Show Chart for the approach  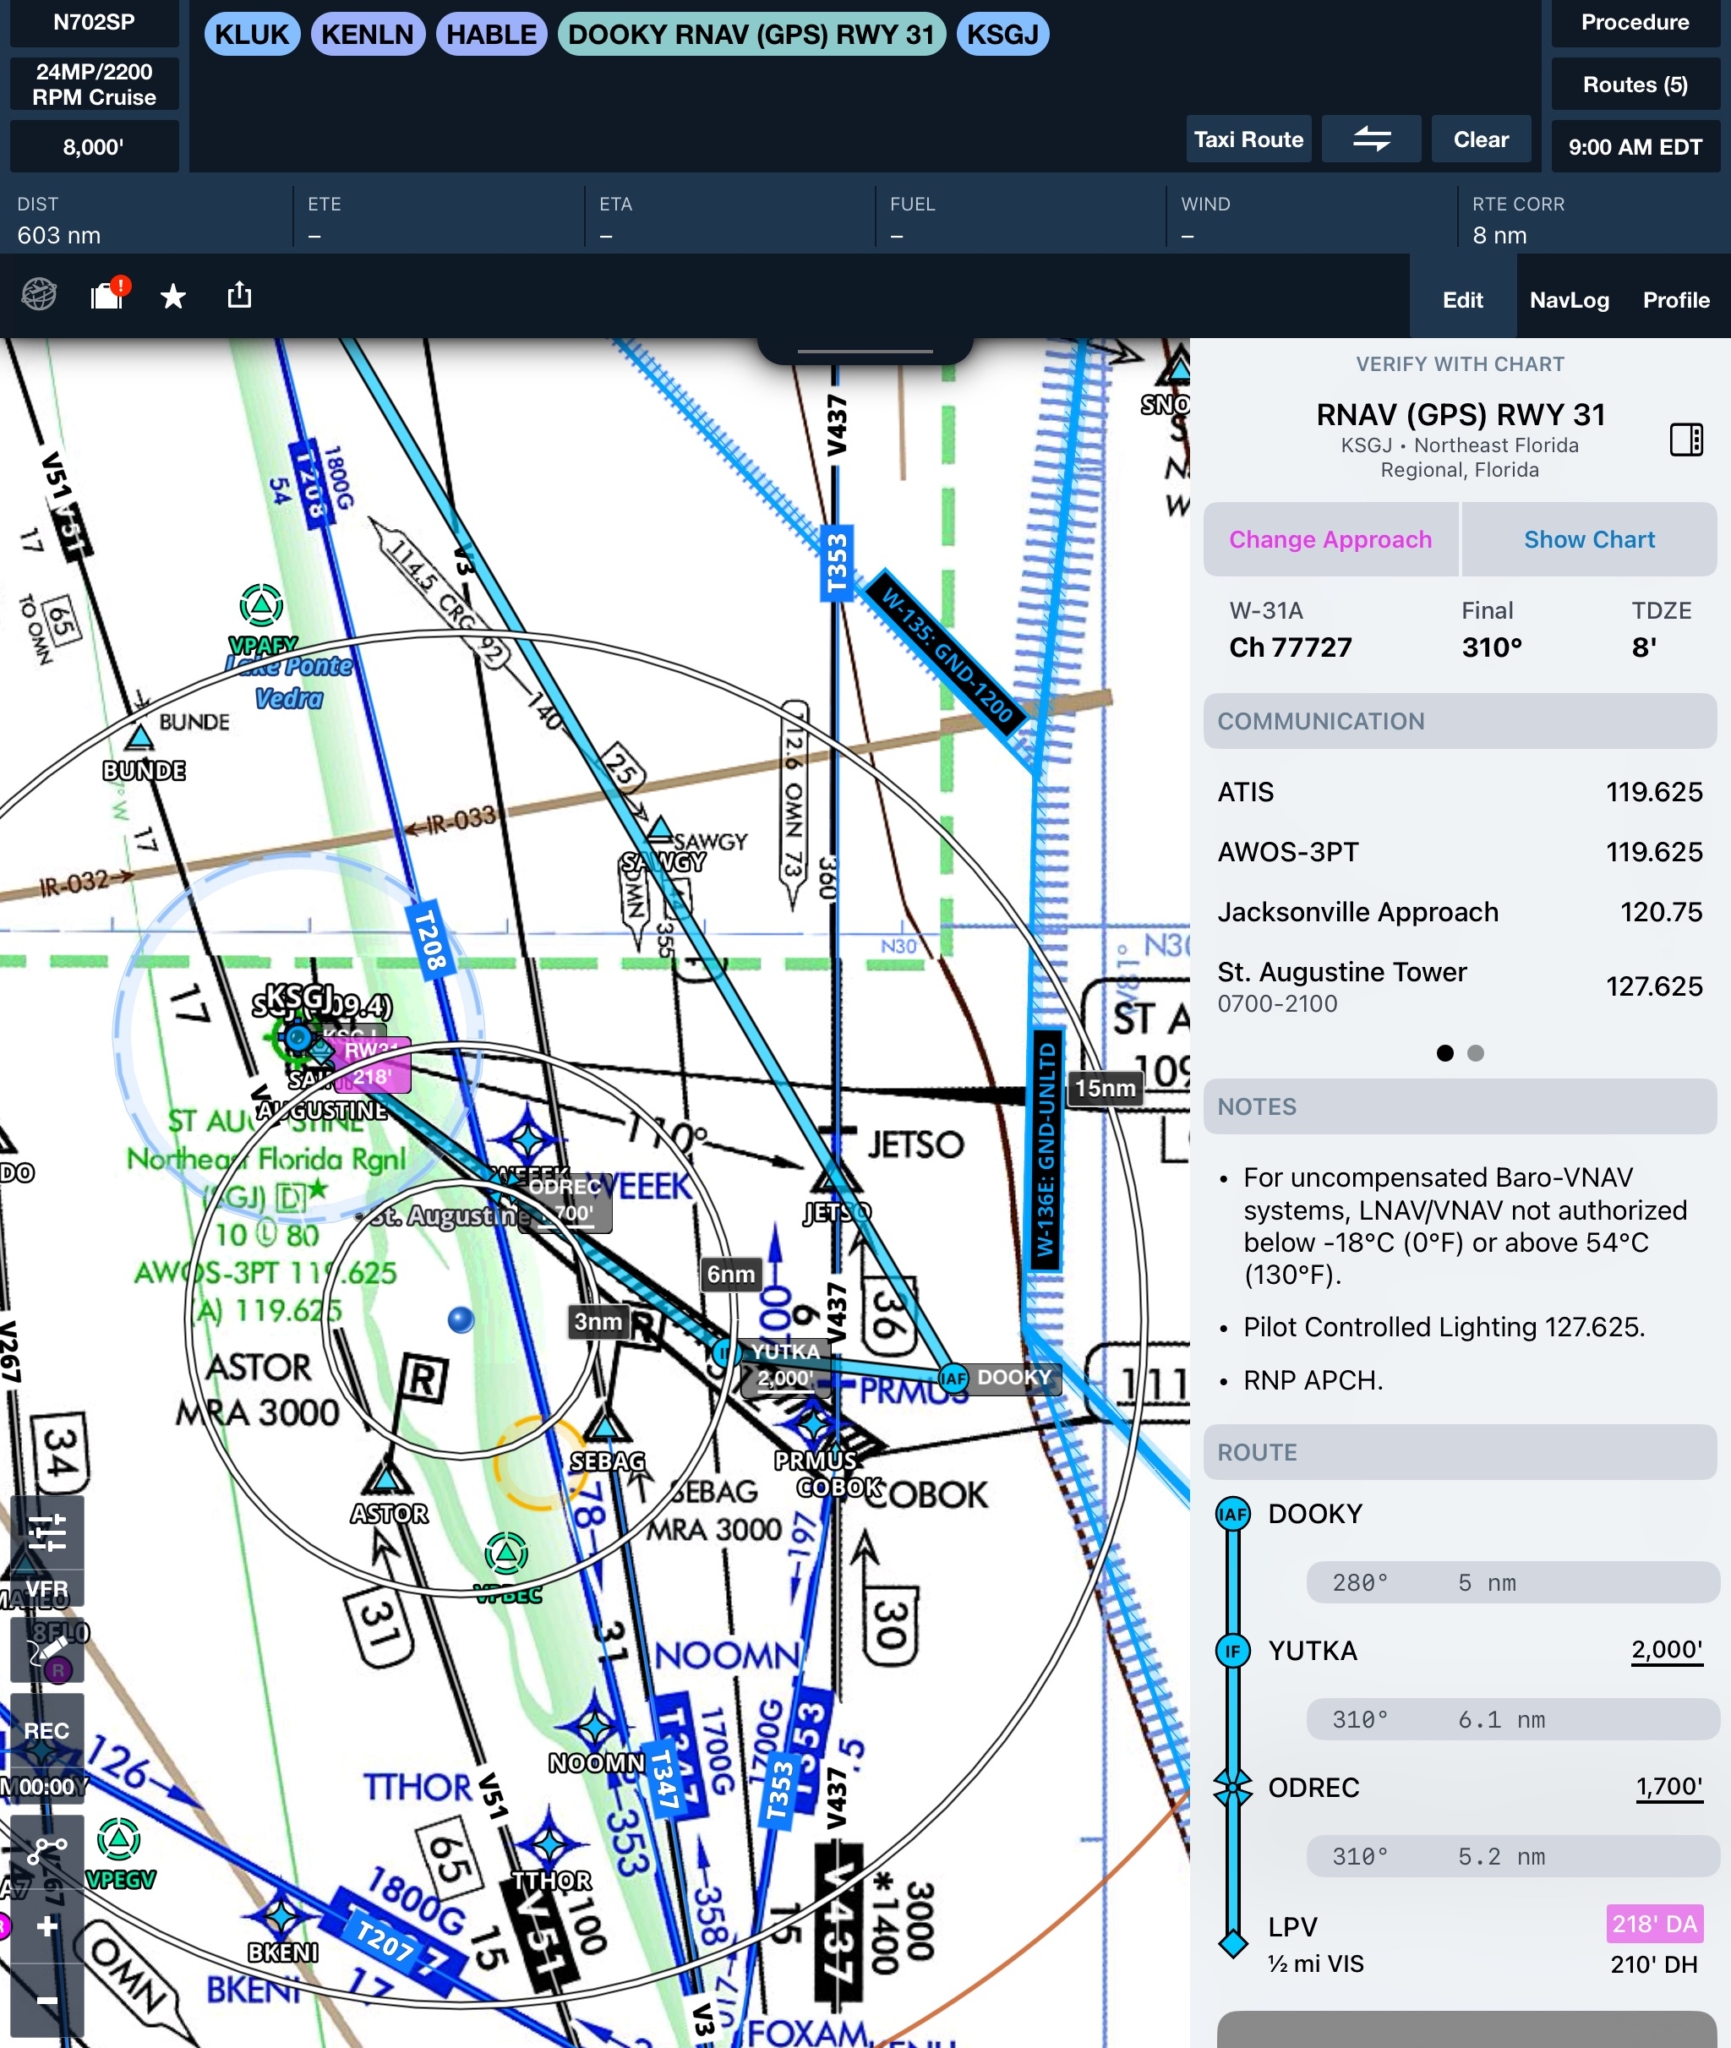(x=1589, y=540)
